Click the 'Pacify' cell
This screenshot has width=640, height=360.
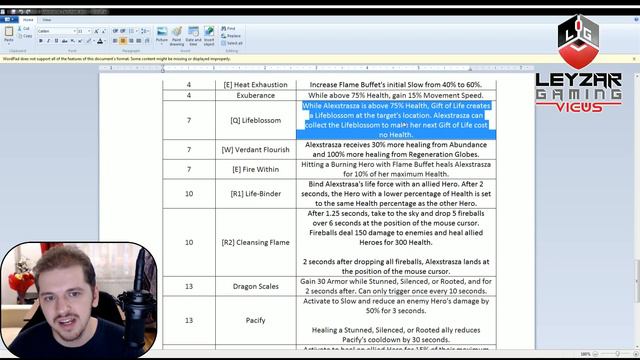click(x=256, y=320)
